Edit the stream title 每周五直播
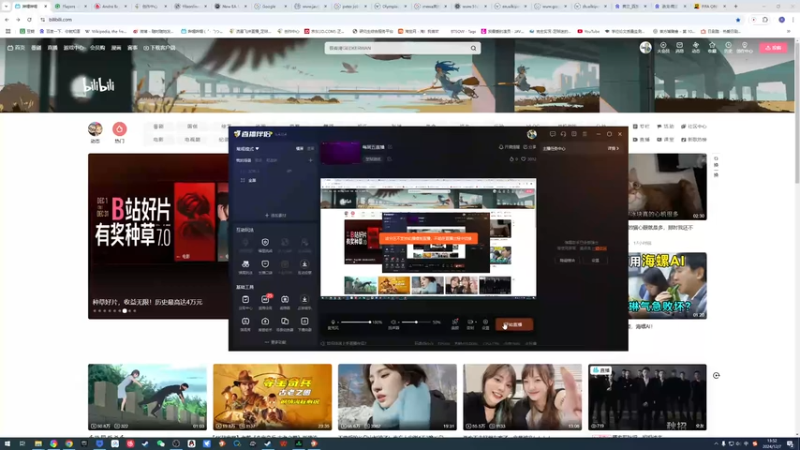The width and height of the screenshot is (800, 450). tap(373, 147)
